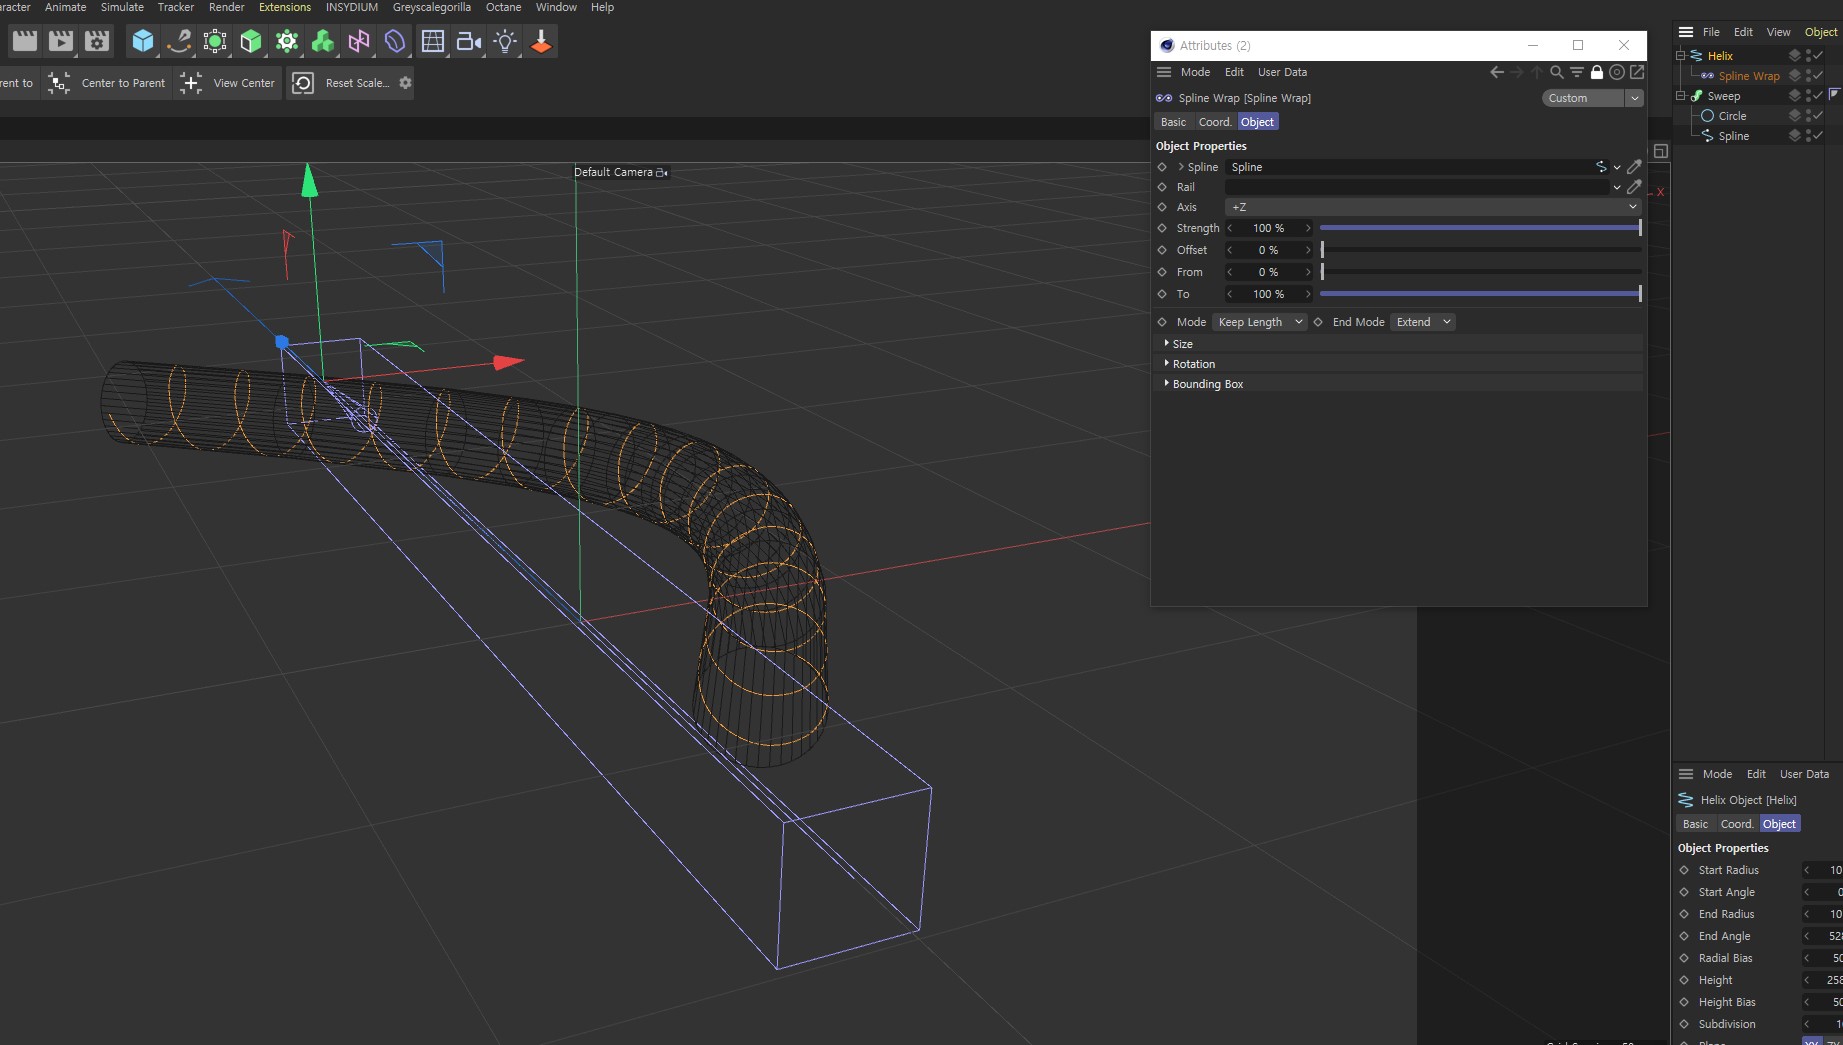
Task: Open the Object Manager File menu
Action: (1711, 32)
